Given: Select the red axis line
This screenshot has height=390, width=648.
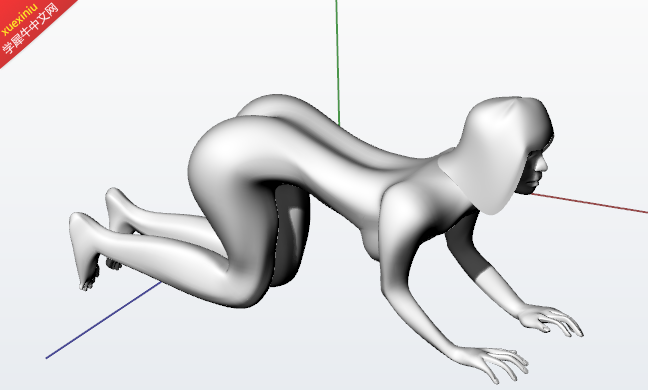Looking at the screenshot, I should (x=589, y=203).
